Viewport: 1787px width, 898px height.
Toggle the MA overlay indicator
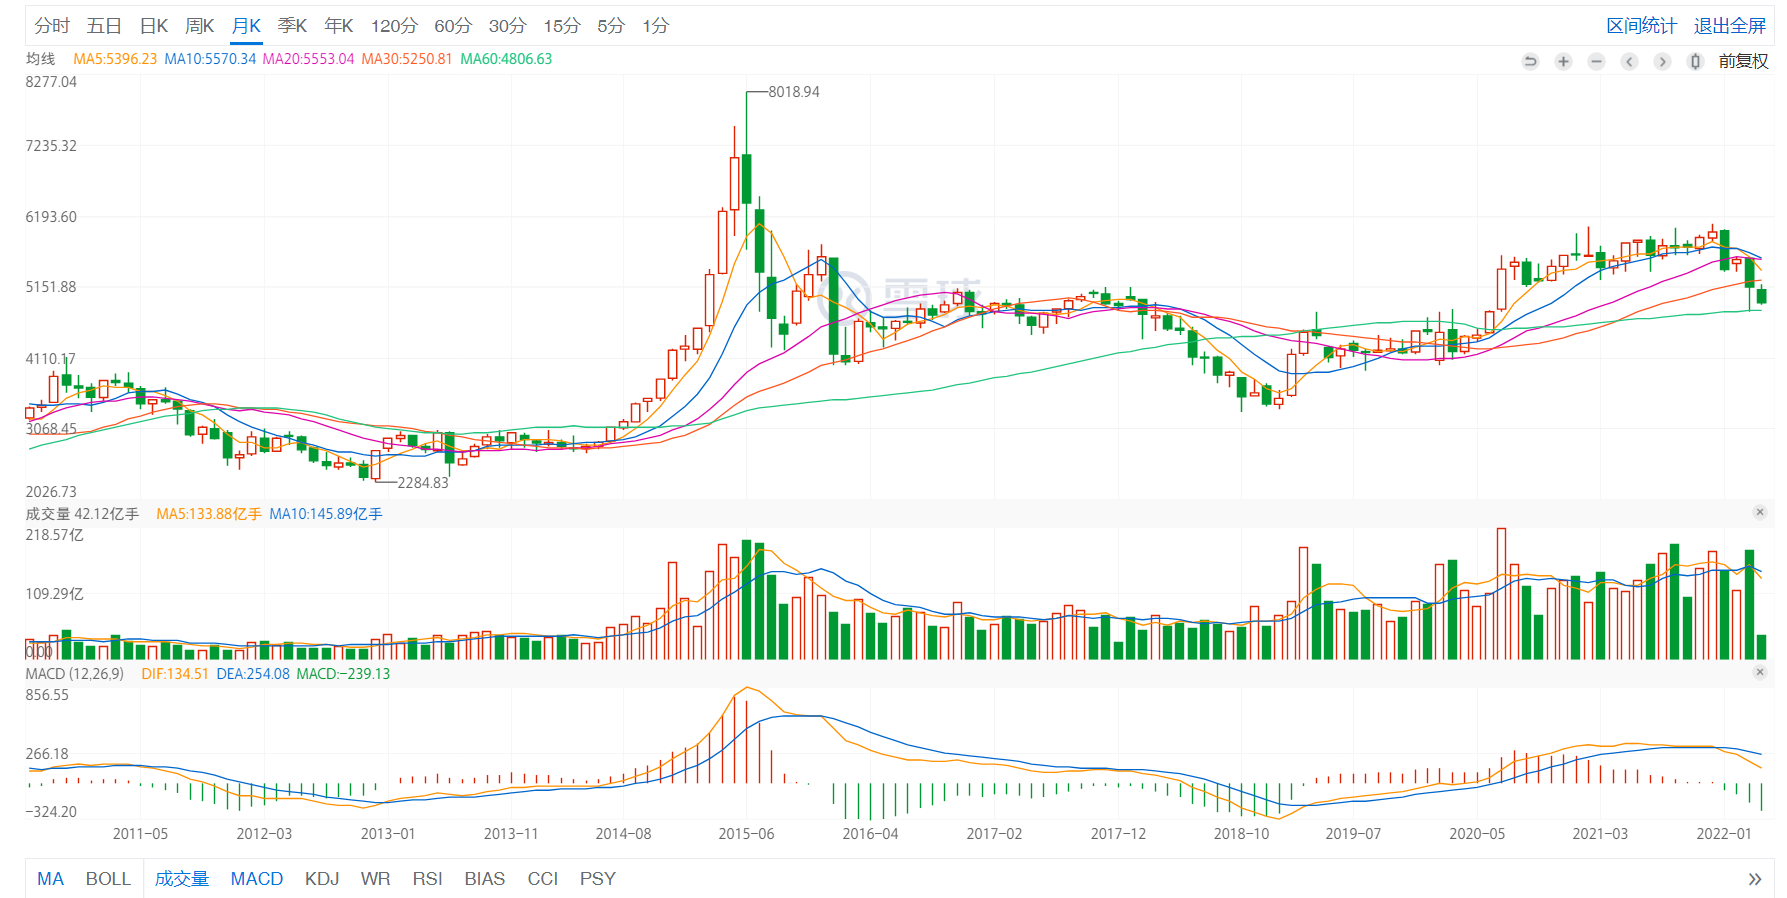pos(50,879)
